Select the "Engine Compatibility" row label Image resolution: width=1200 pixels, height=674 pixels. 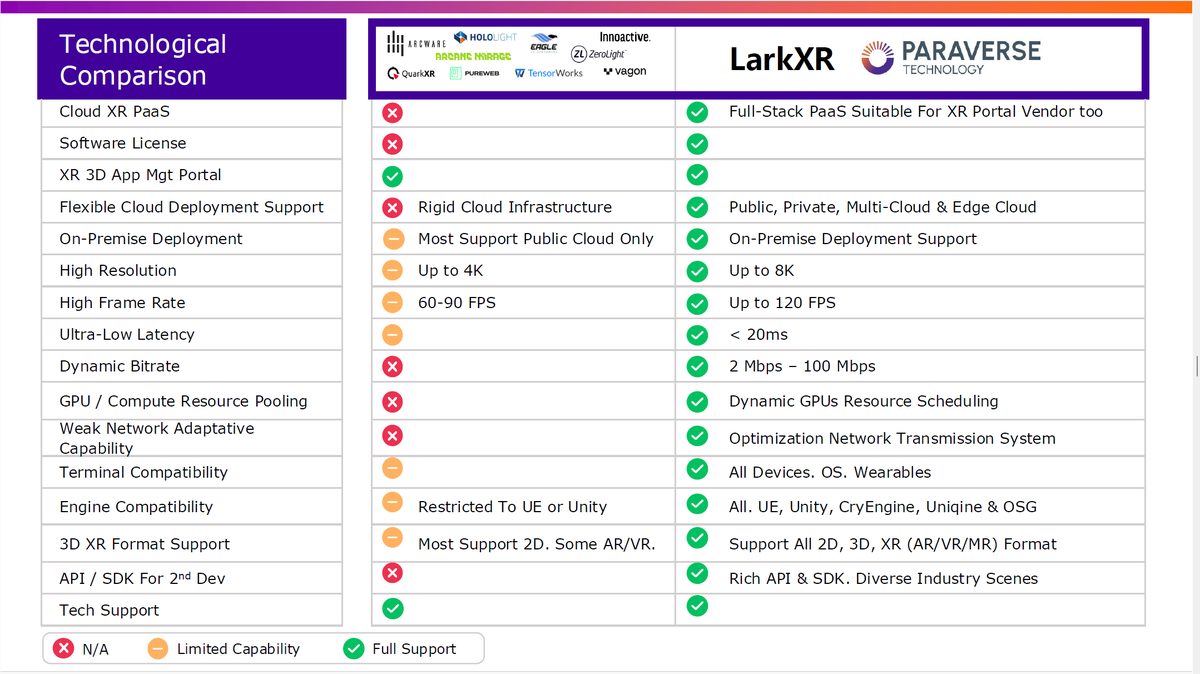click(136, 507)
